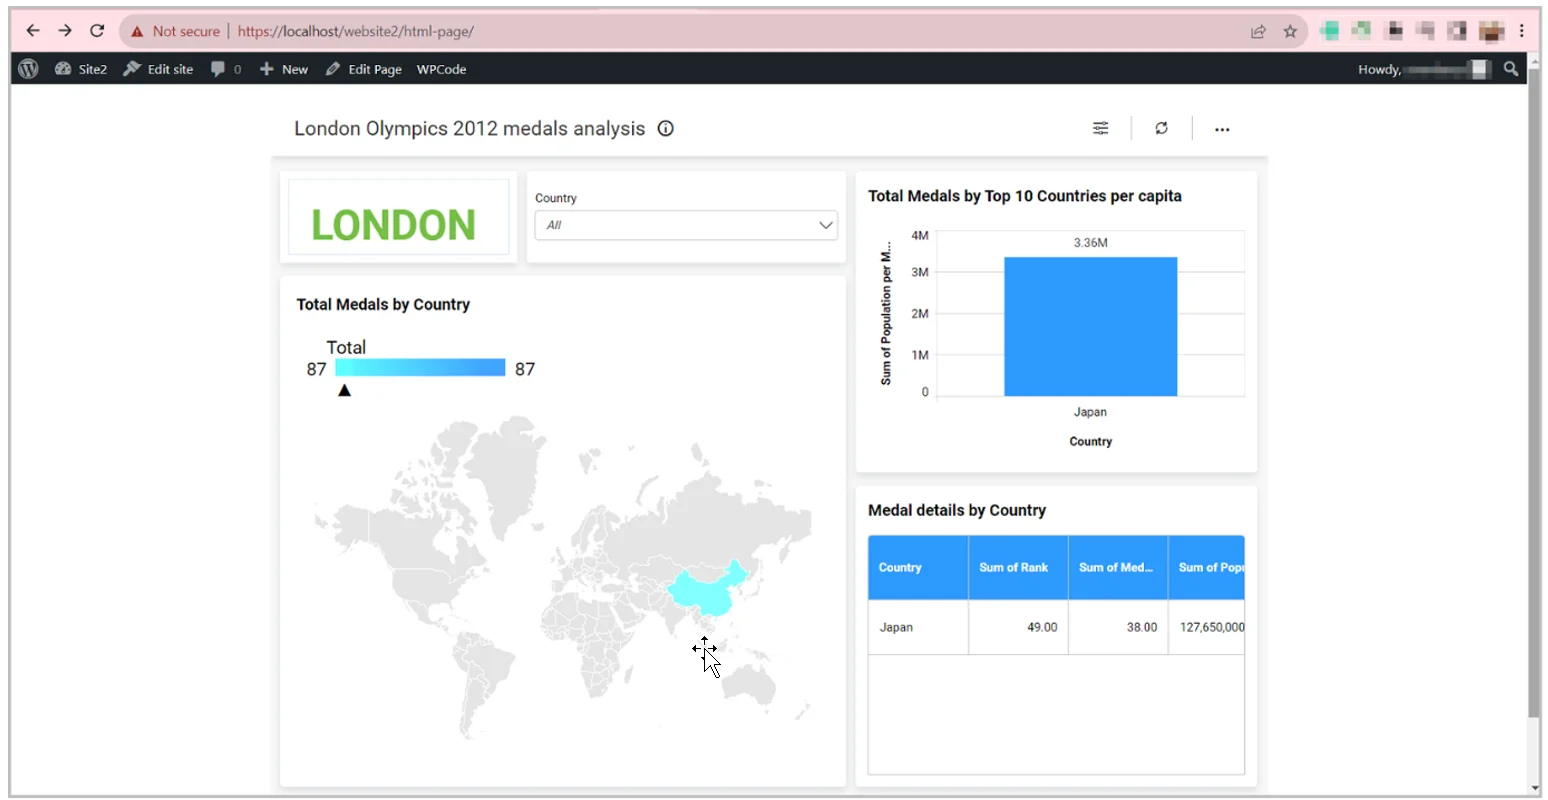Open the dashboard filter settings icon

(x=1100, y=128)
